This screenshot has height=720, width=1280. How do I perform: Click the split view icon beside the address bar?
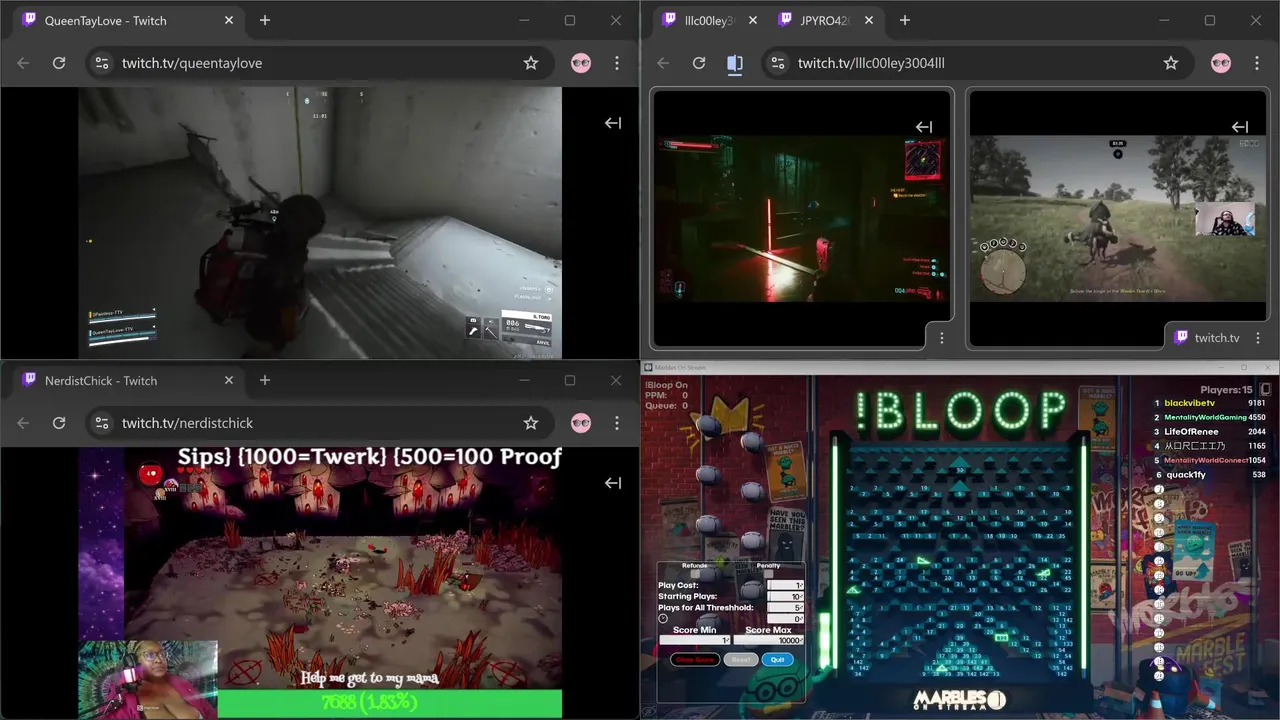pyautogui.click(x=735, y=63)
